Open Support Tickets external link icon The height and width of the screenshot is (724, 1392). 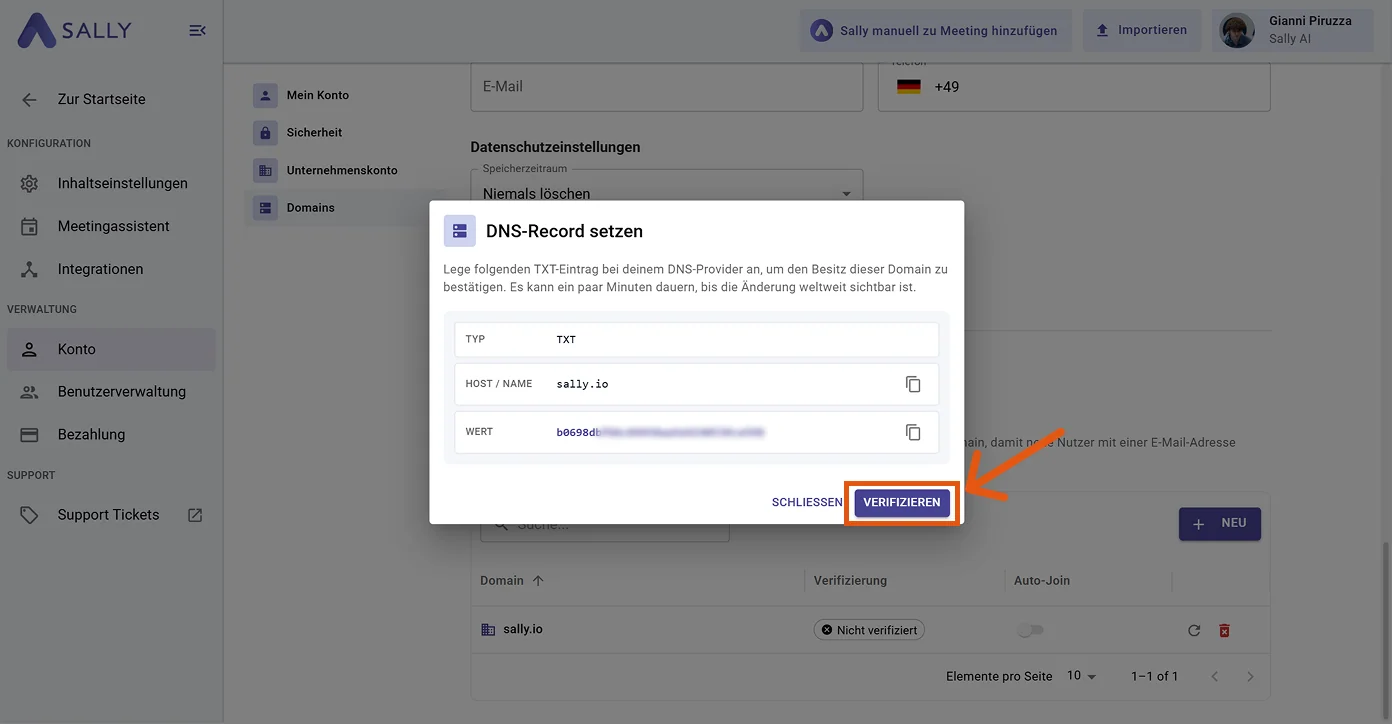tap(195, 515)
